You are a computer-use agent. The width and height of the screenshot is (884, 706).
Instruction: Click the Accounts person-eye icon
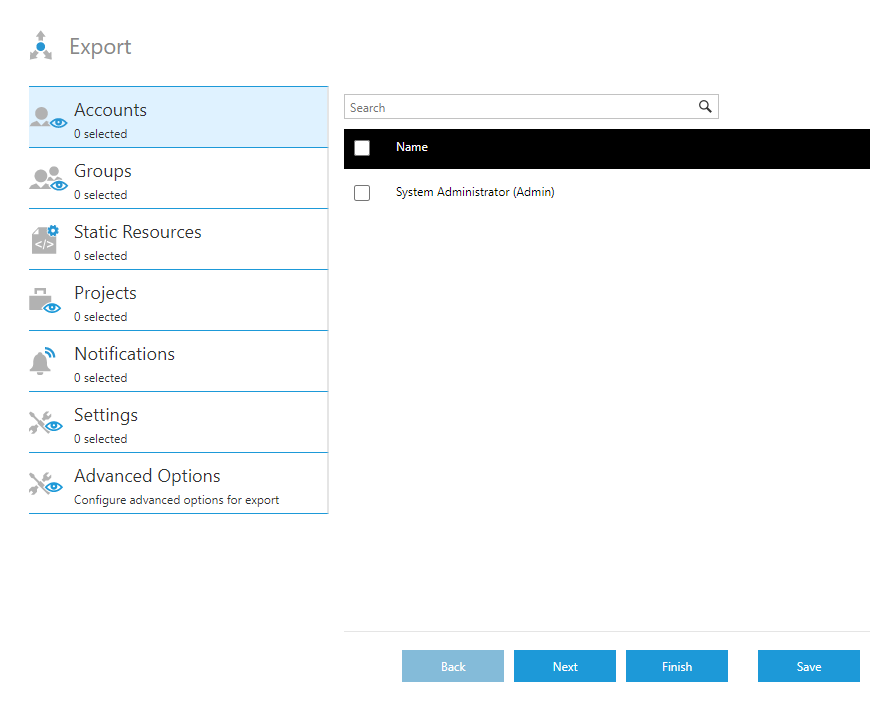48,118
